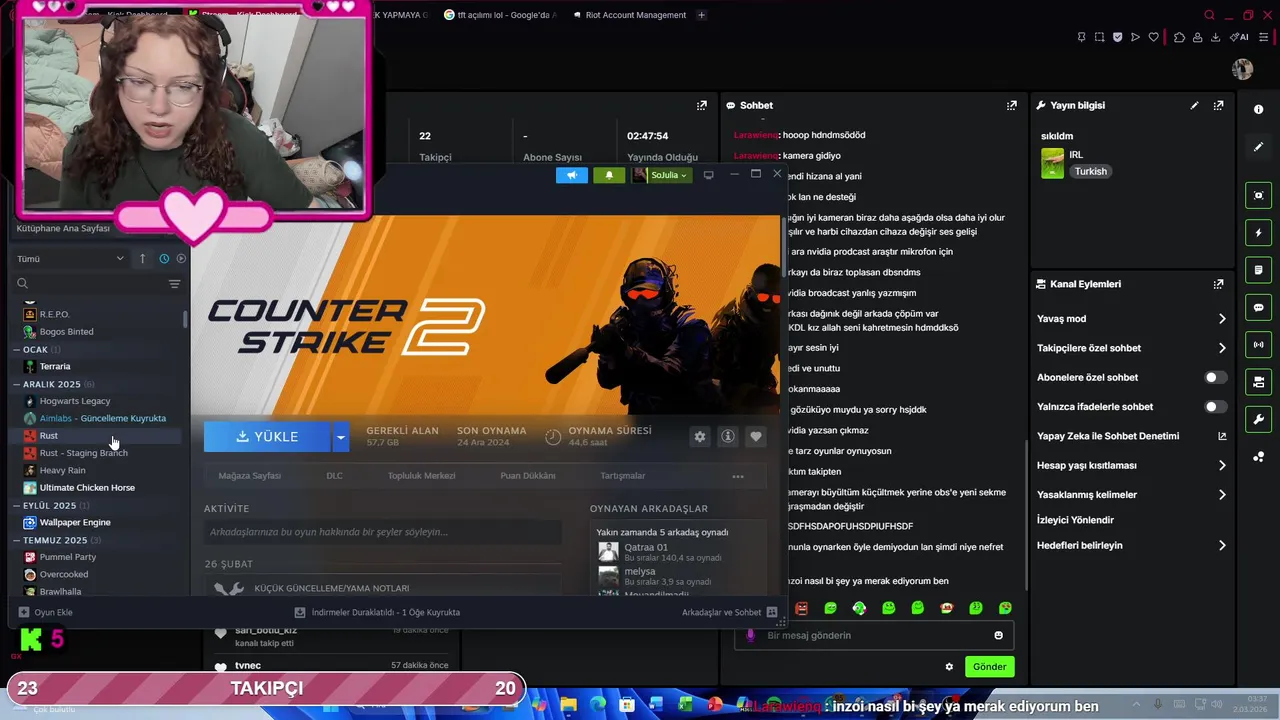Expand Yavaş mod option

1222,319
